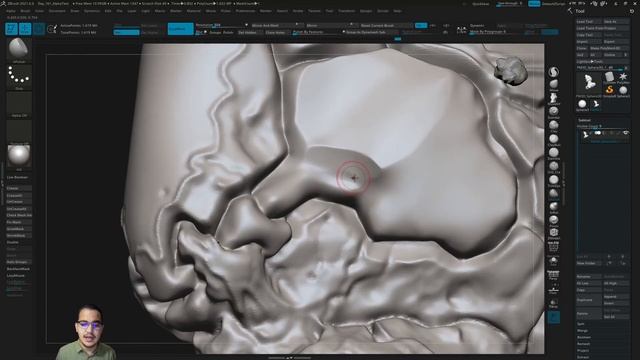Open the Document menu
The image size is (640, 360).
click(57, 11)
